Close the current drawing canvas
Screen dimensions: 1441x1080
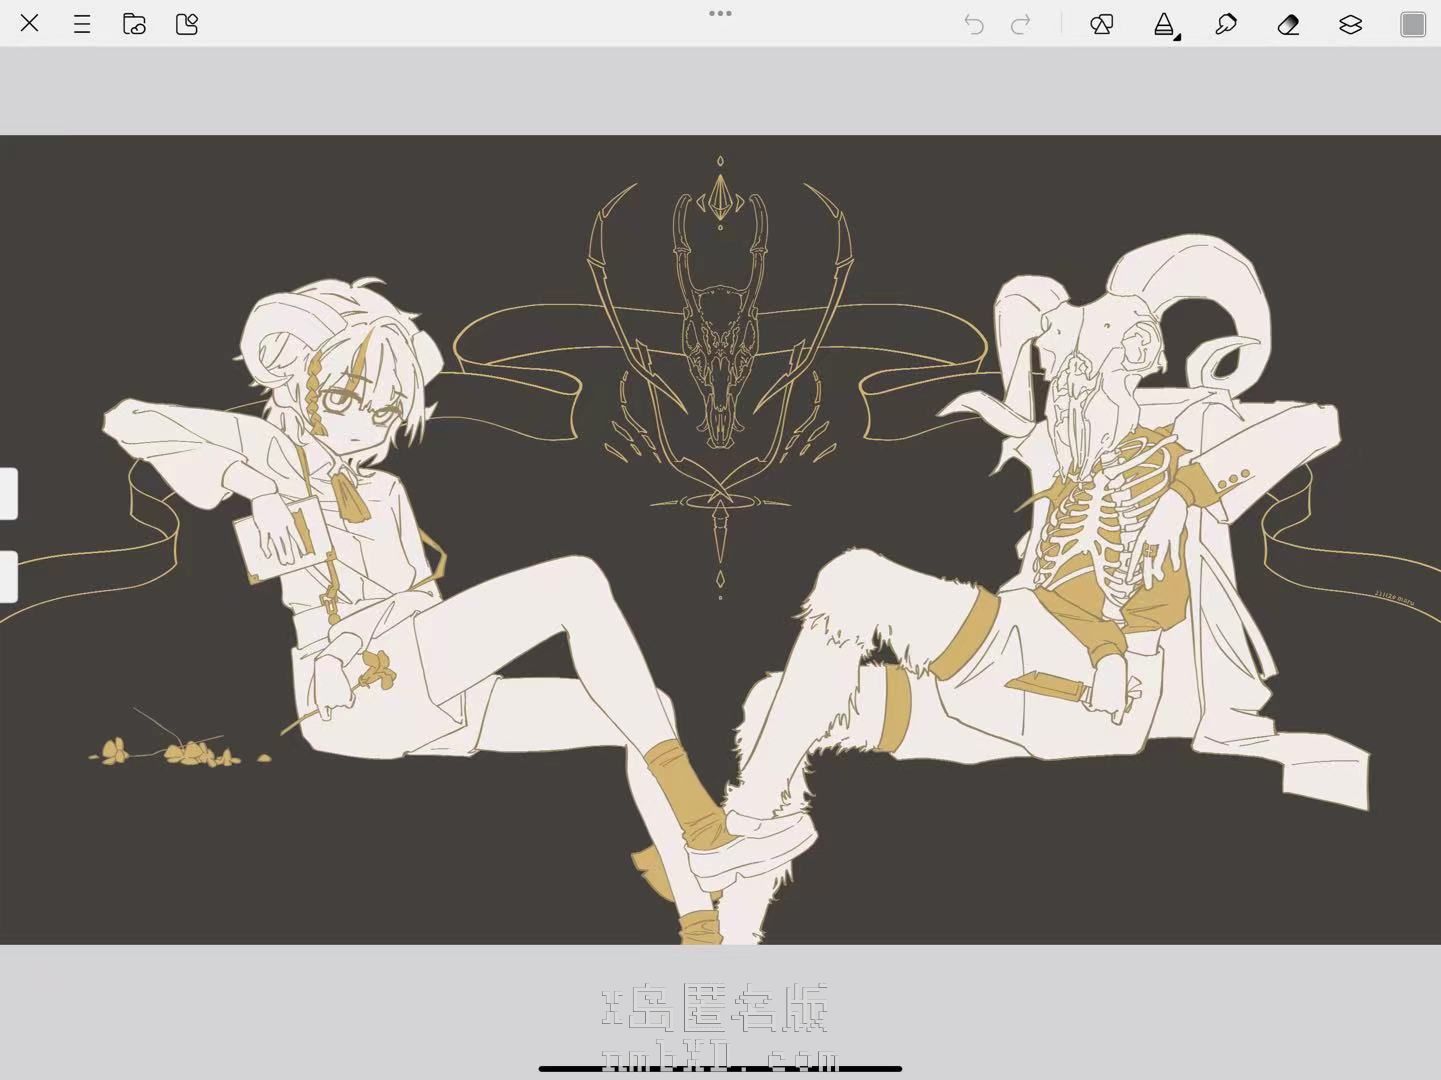pyautogui.click(x=29, y=23)
